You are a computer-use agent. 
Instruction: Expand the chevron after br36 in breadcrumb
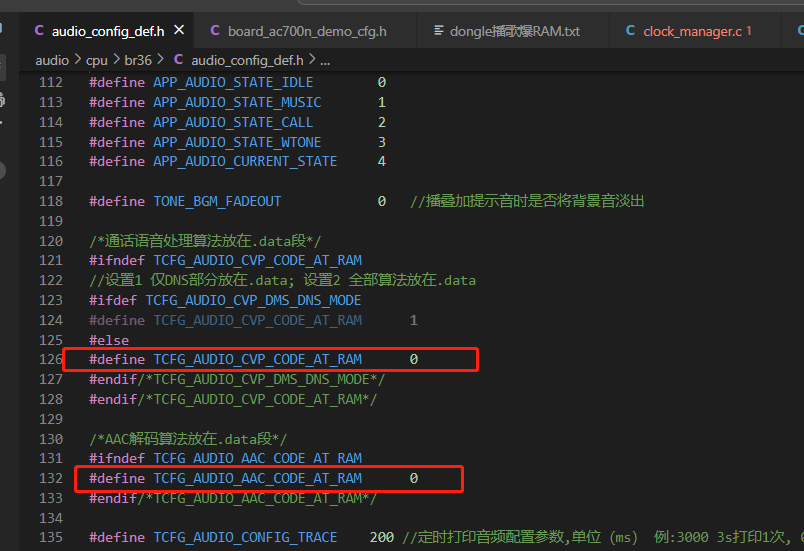click(160, 59)
